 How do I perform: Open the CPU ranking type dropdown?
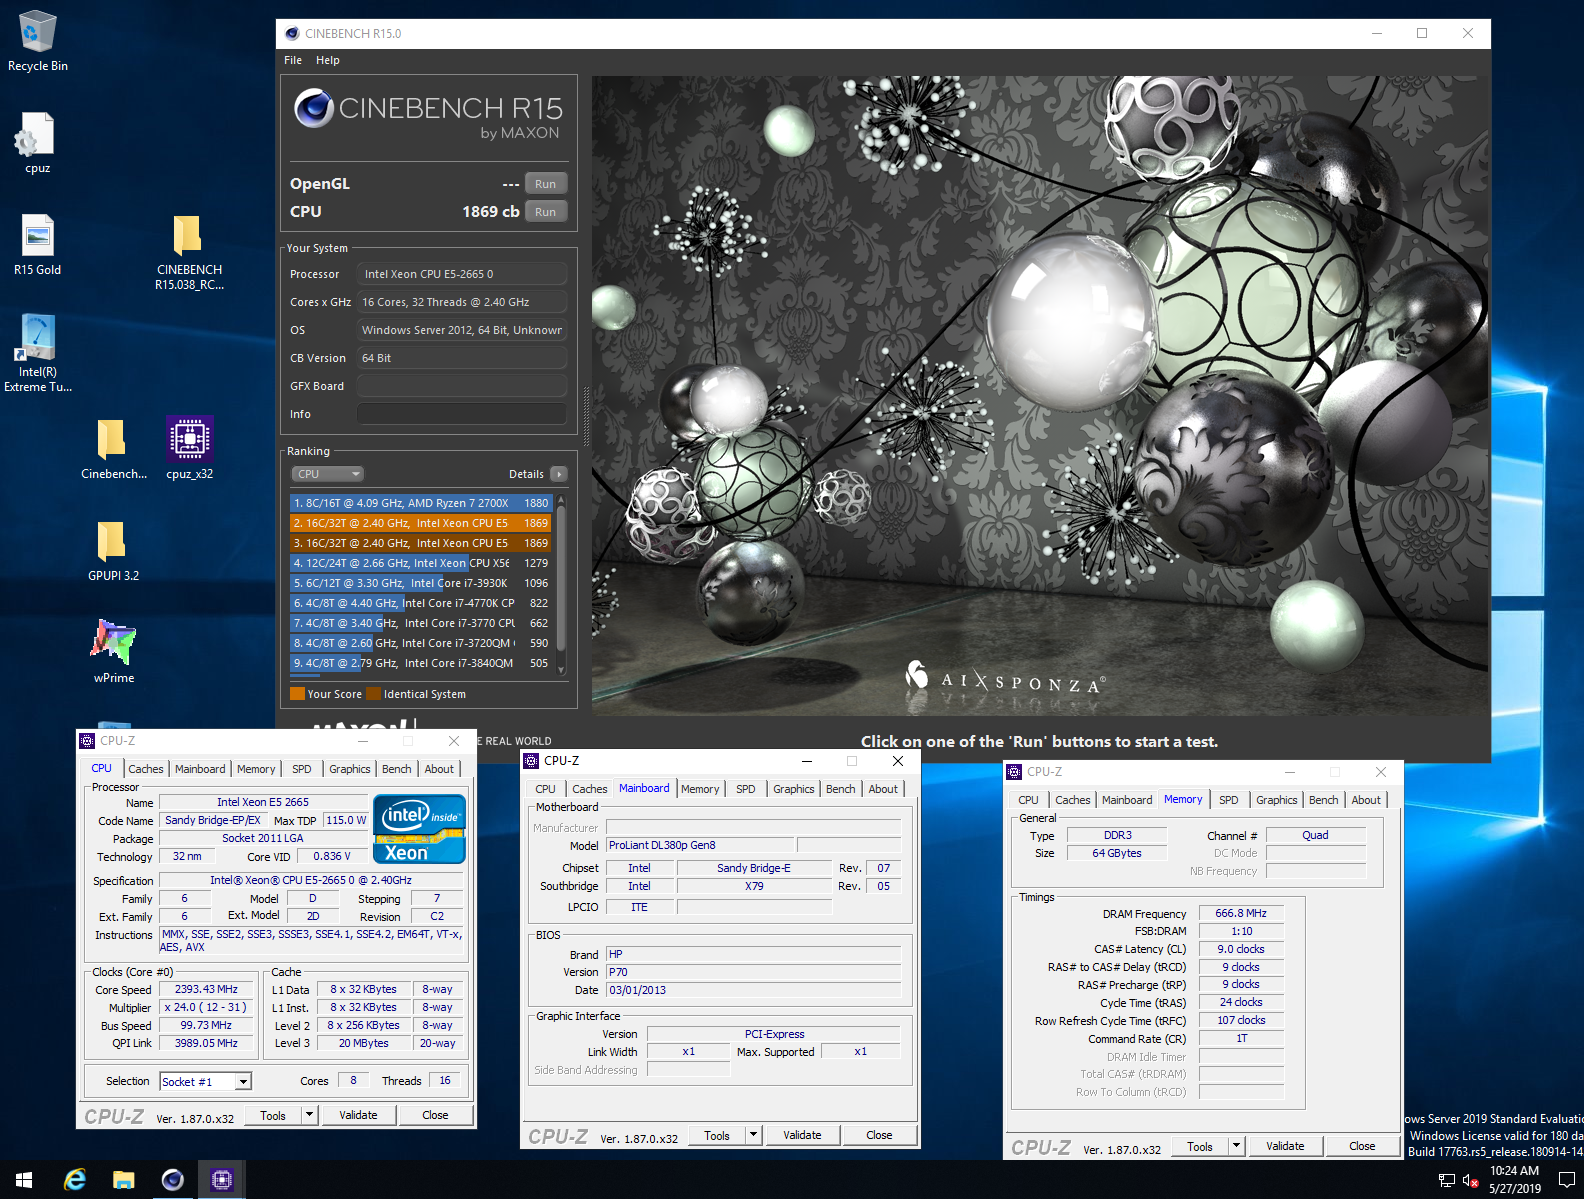point(328,474)
